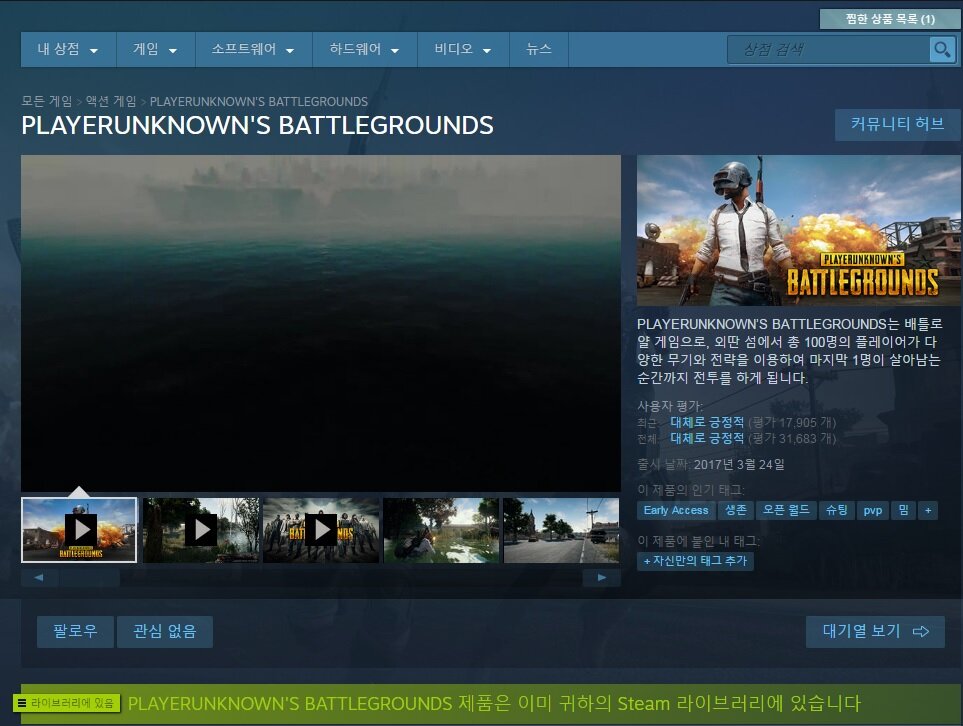963x726 pixels.
Task: Play the first PUBG trailer thumbnail
Action: (x=79, y=530)
